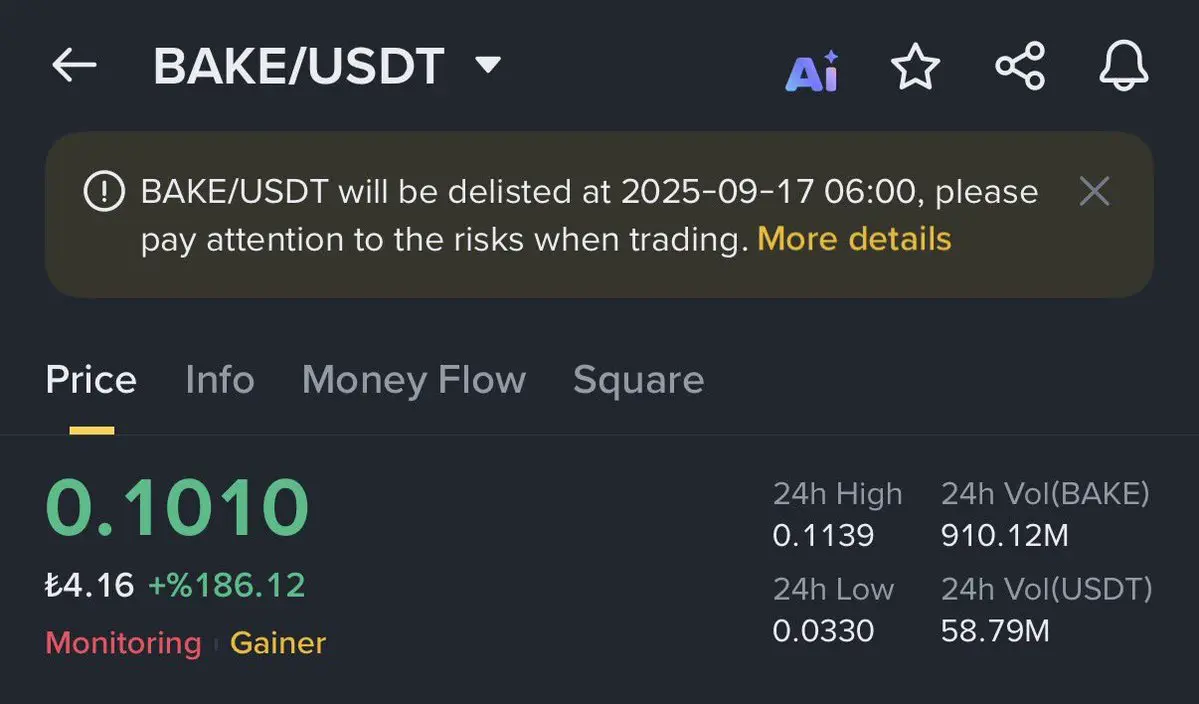The height and width of the screenshot is (704, 1199).
Task: Share this trading pair
Action: click(x=1020, y=66)
